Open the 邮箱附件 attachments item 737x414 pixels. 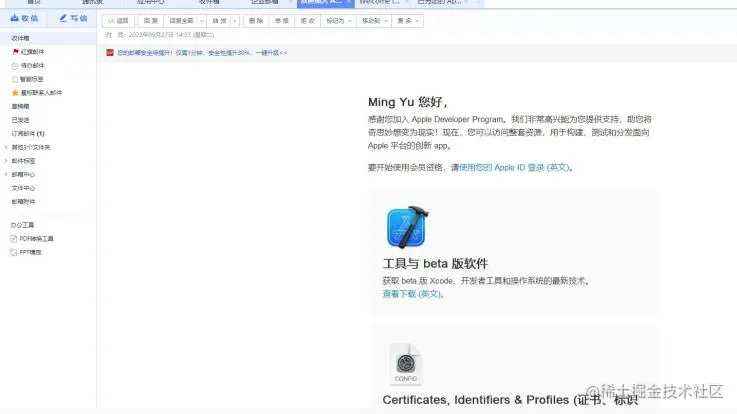pyautogui.click(x=23, y=202)
